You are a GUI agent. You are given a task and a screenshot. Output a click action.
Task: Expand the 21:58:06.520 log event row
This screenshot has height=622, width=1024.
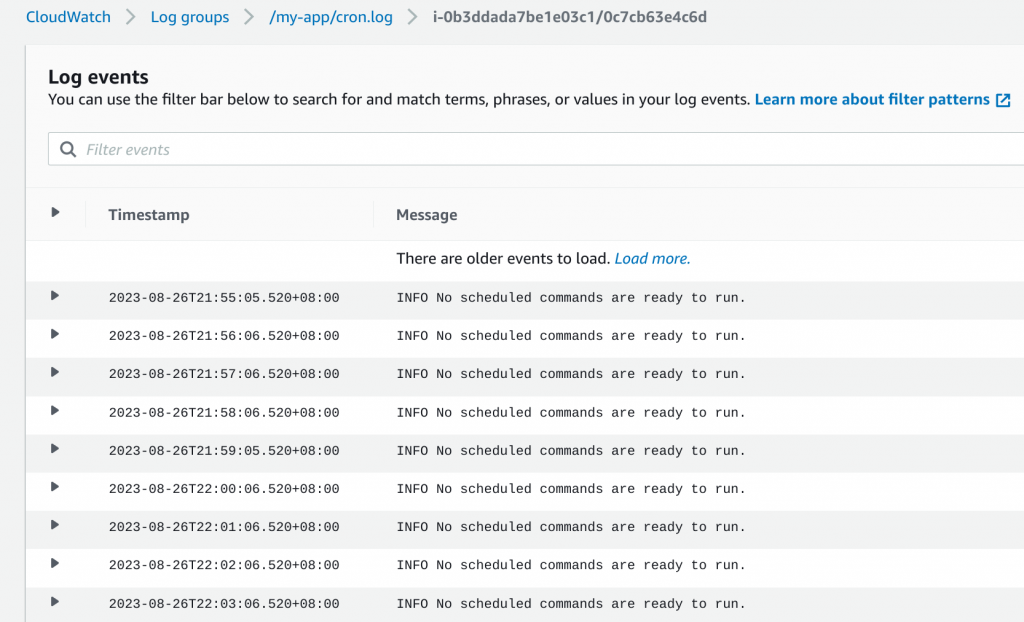click(x=55, y=411)
